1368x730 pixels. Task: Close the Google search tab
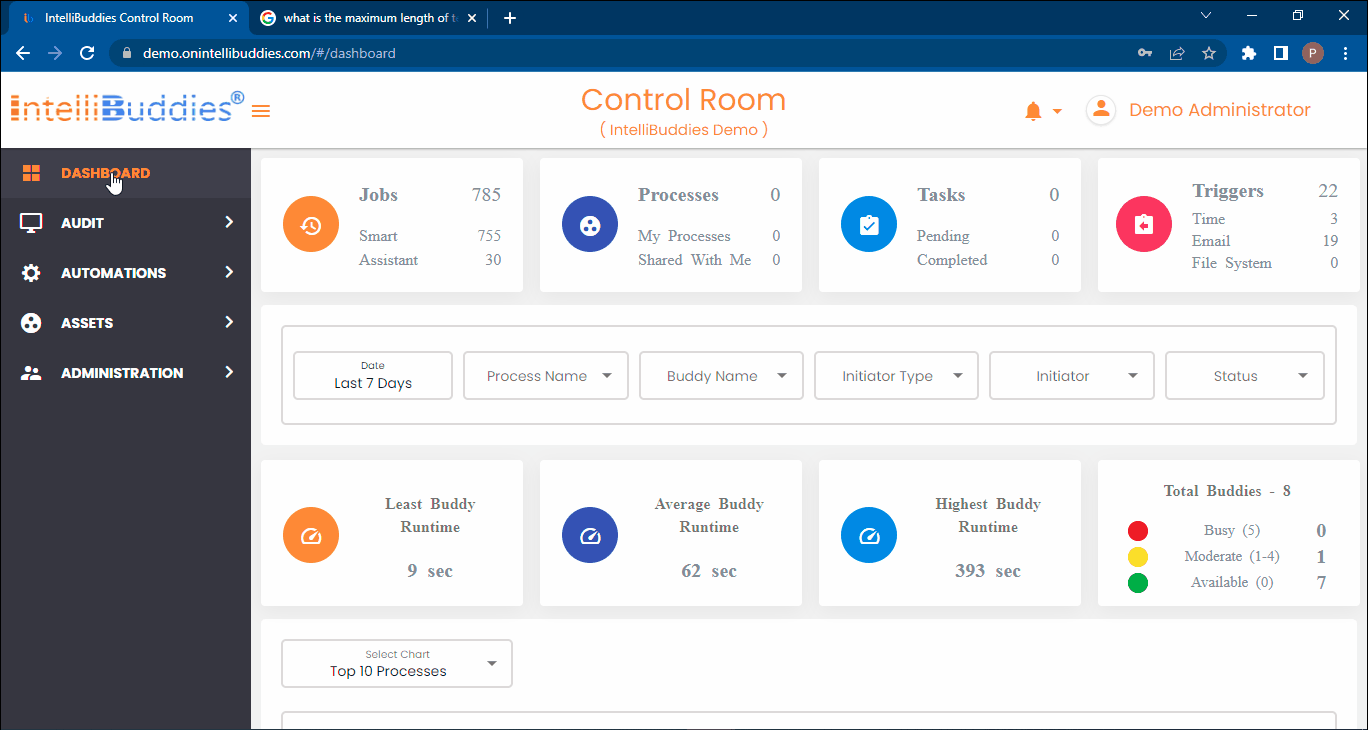(x=472, y=18)
